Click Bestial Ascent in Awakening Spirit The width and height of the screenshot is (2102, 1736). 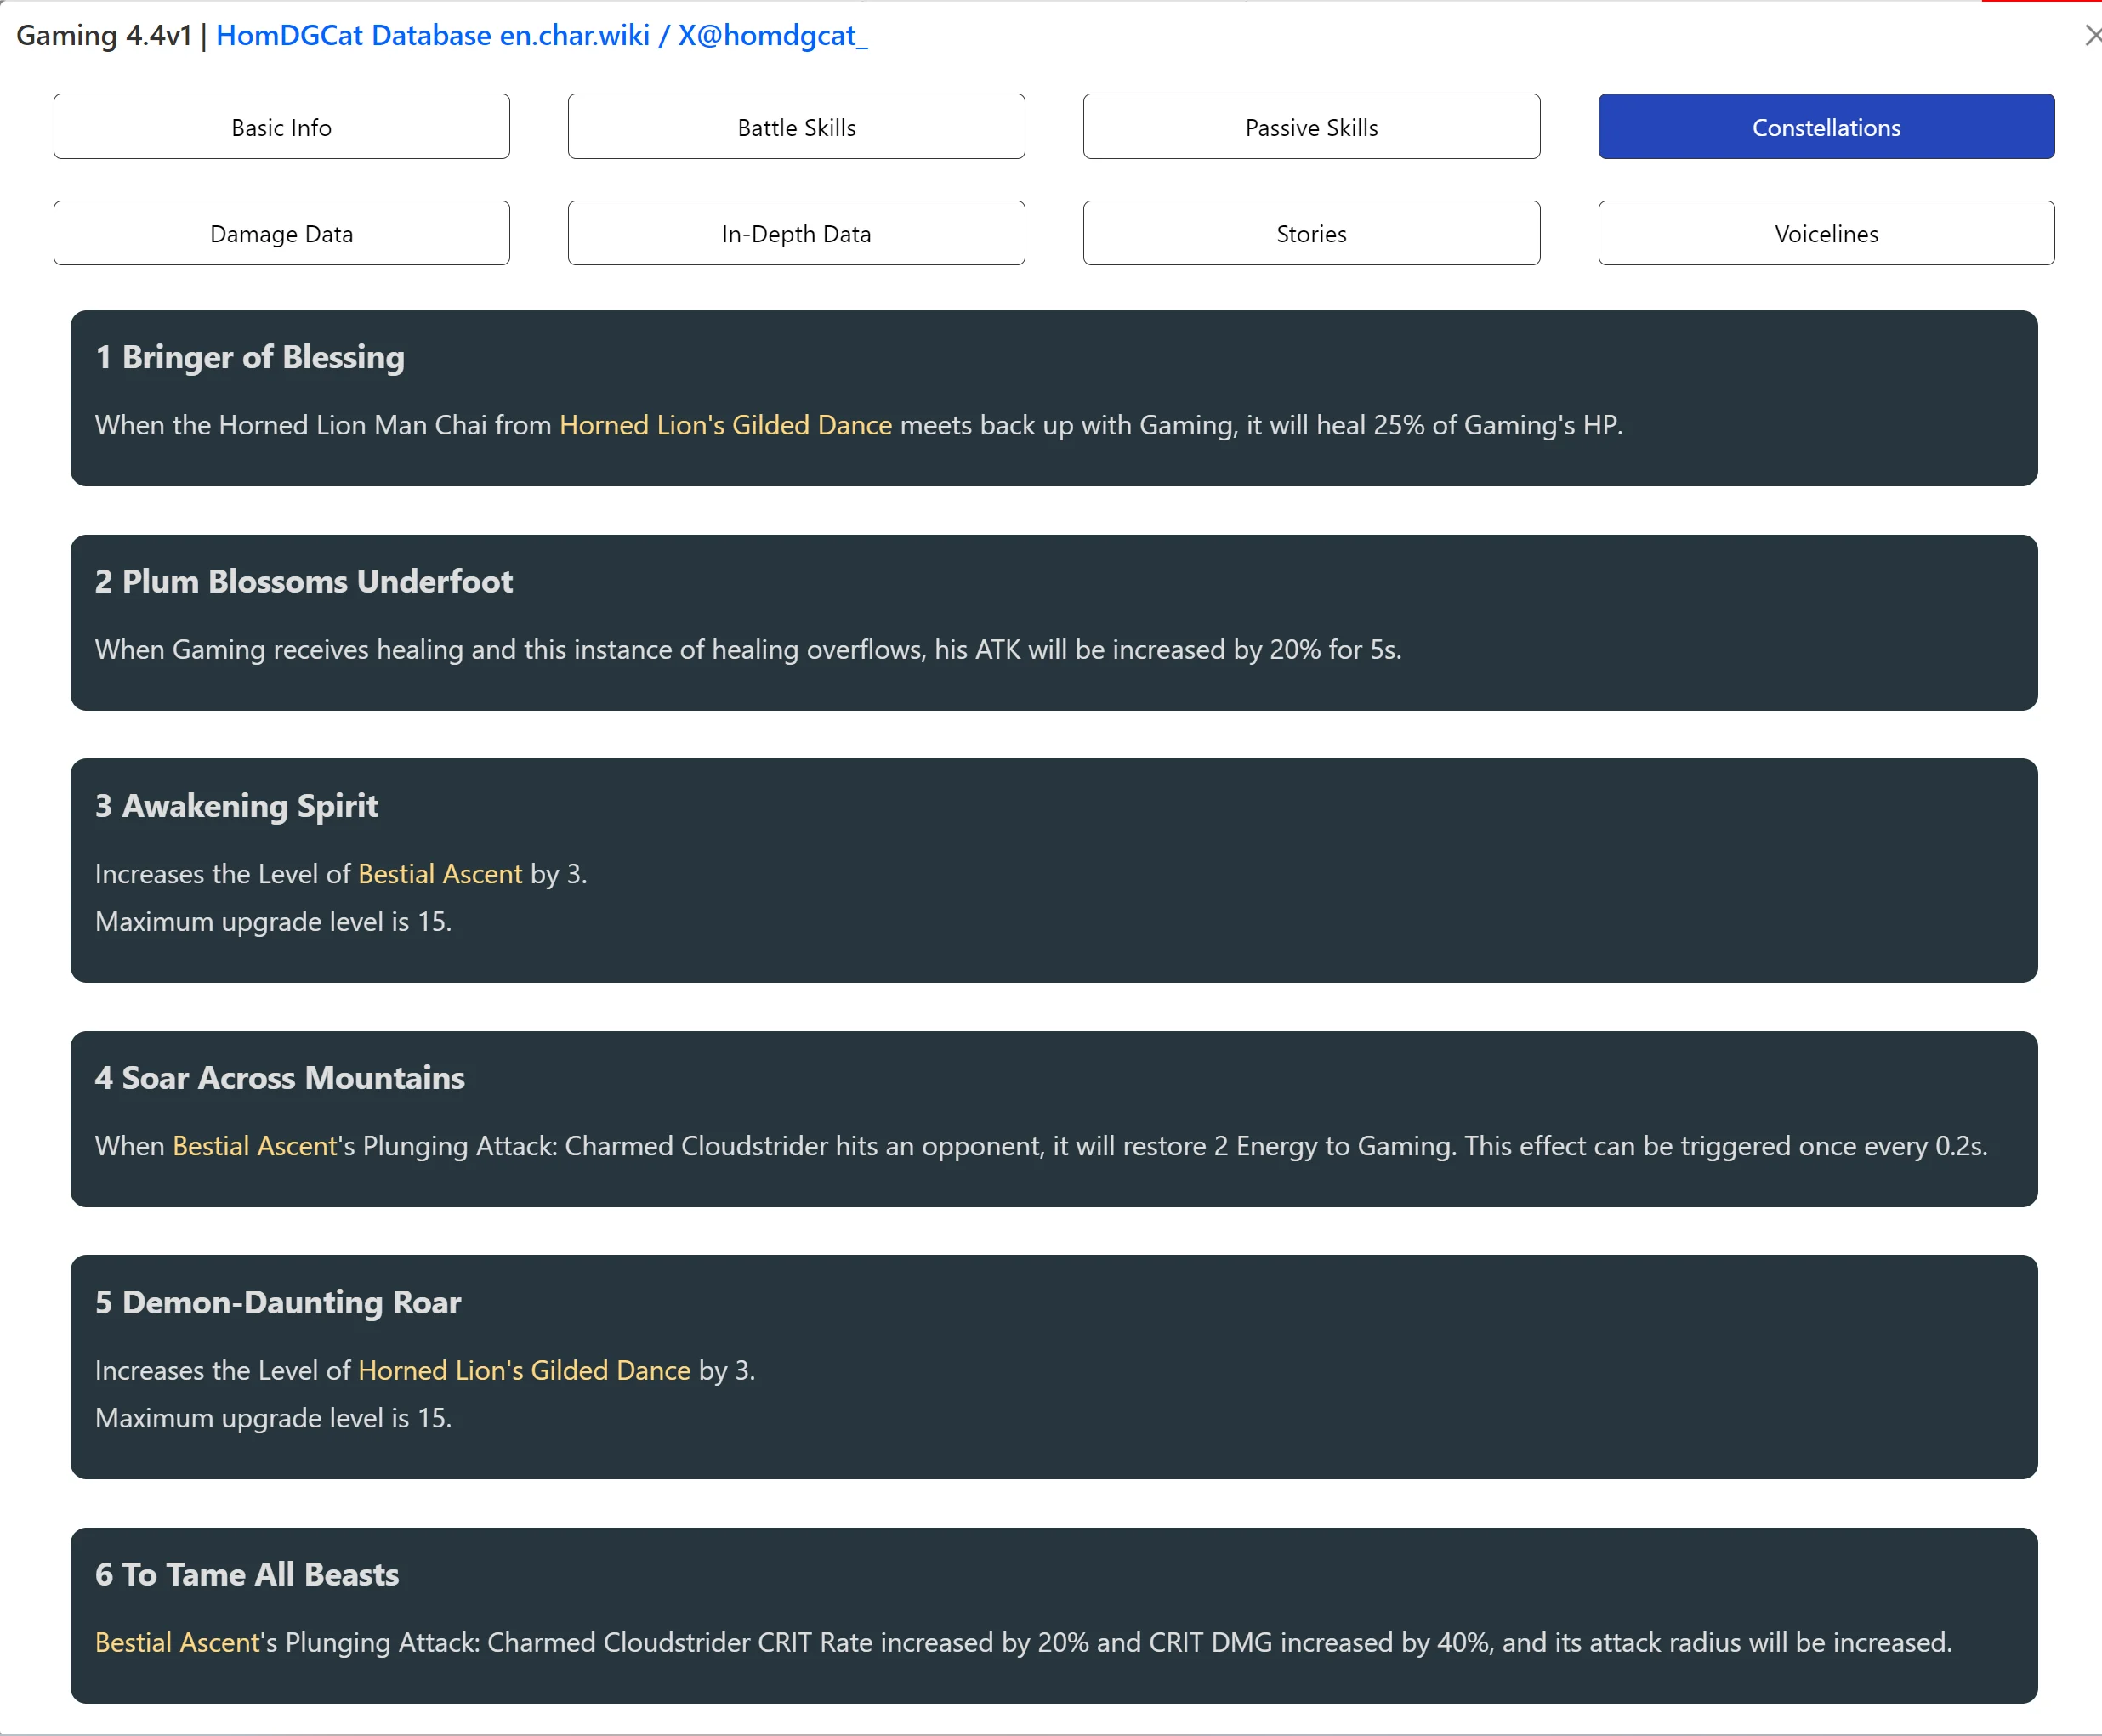point(439,874)
